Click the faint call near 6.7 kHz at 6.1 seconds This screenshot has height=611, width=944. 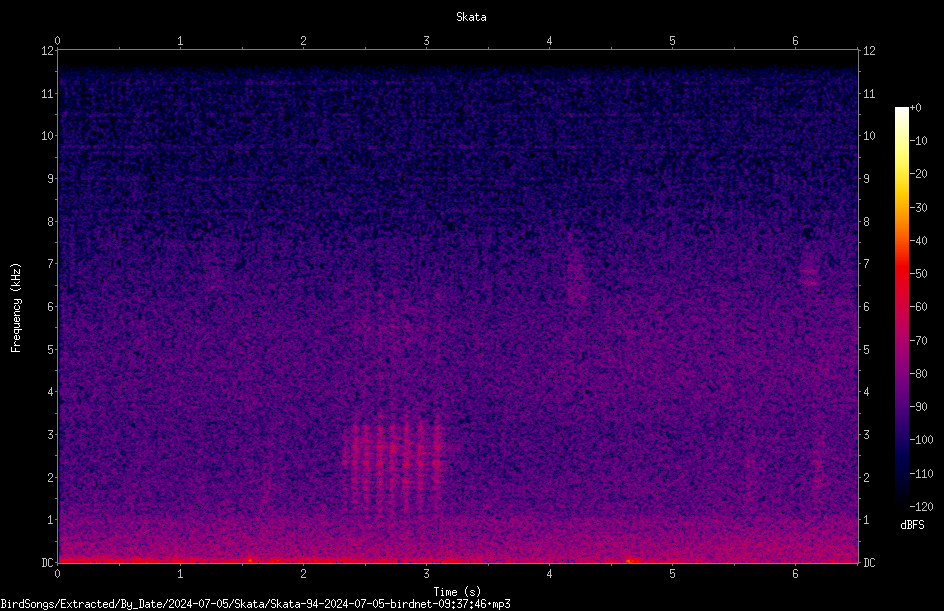(x=810, y=268)
